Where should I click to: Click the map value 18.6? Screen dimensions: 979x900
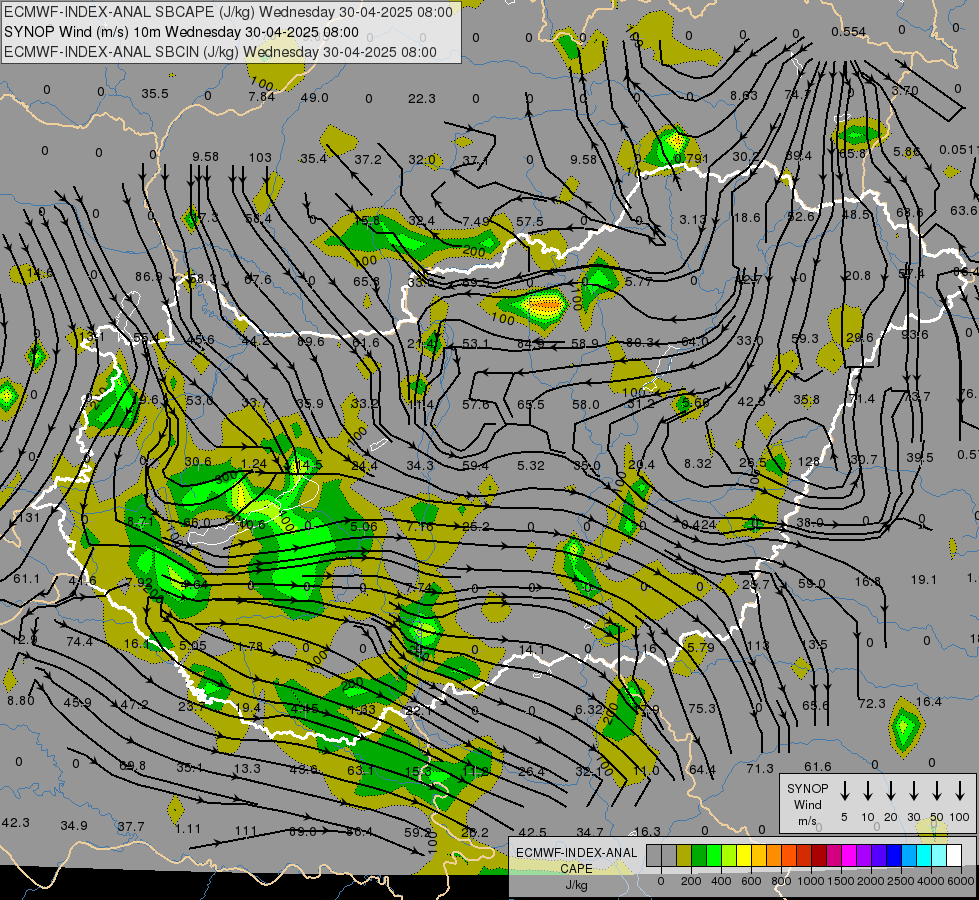click(x=747, y=217)
